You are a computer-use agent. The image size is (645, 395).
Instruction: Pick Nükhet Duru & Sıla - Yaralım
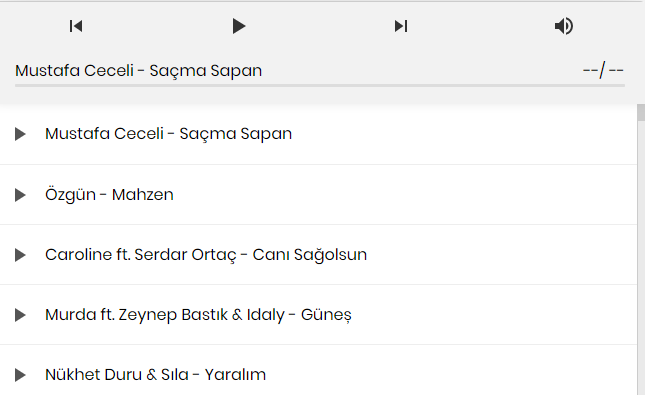pyautogui.click(x=155, y=375)
